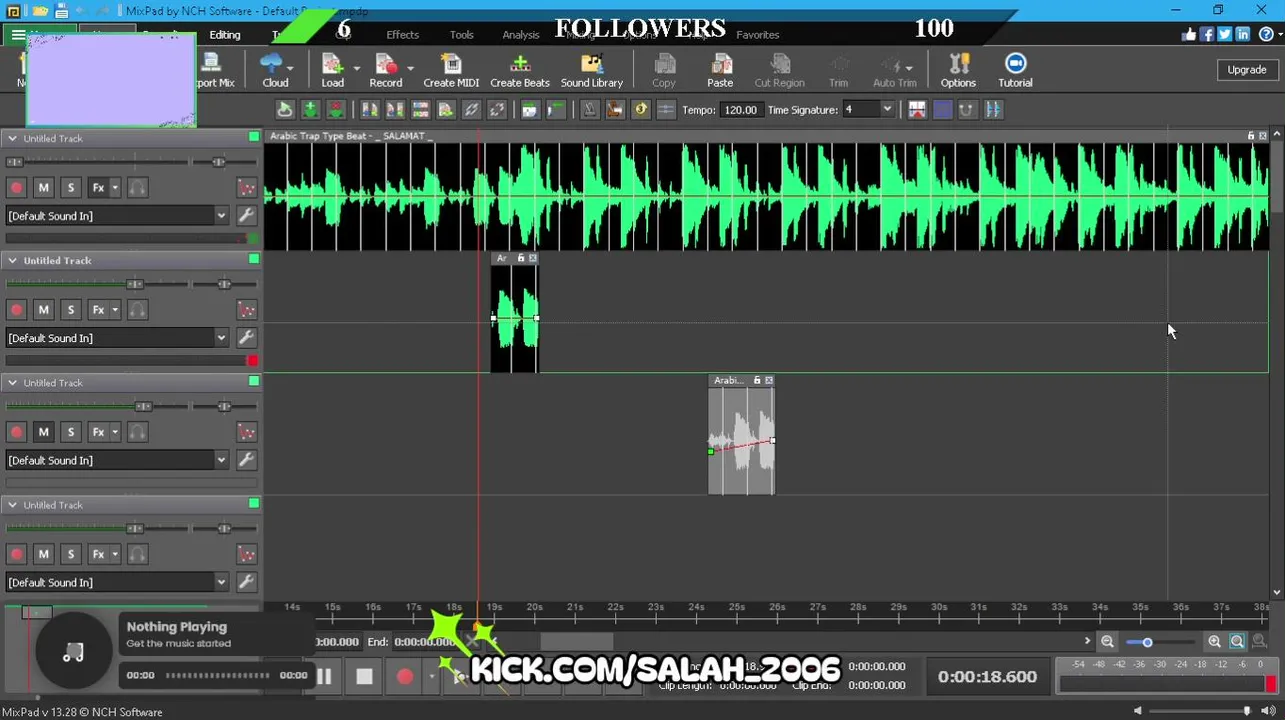This screenshot has height=720, width=1285.
Task: Solo the fourth Untitled Track
Action: coord(70,554)
